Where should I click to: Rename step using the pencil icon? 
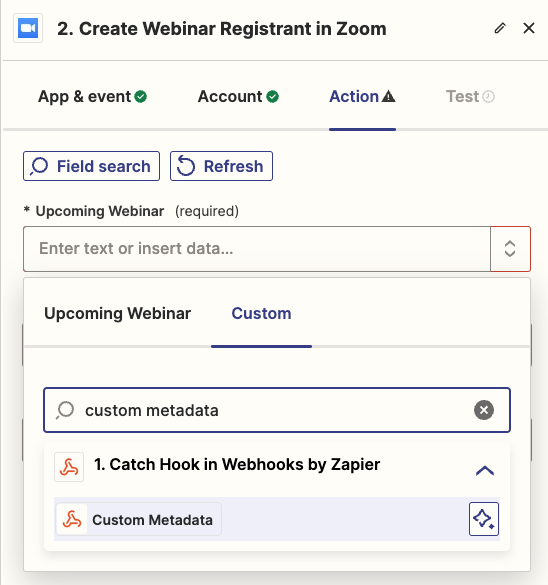coord(500,28)
